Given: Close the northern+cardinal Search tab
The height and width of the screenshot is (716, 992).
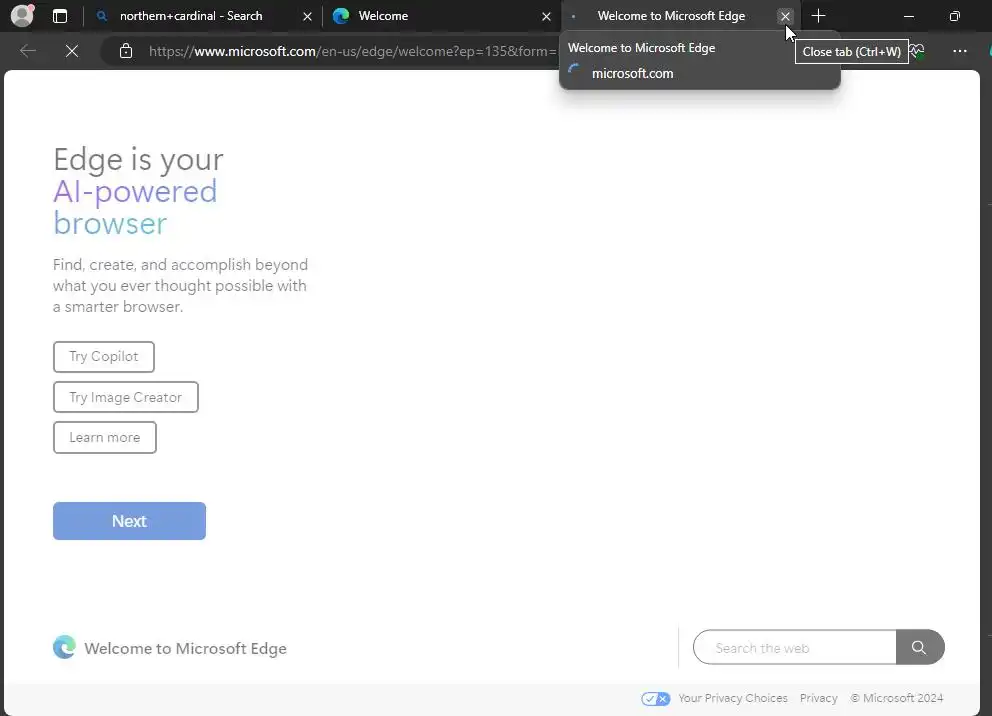Looking at the screenshot, I should (x=307, y=16).
